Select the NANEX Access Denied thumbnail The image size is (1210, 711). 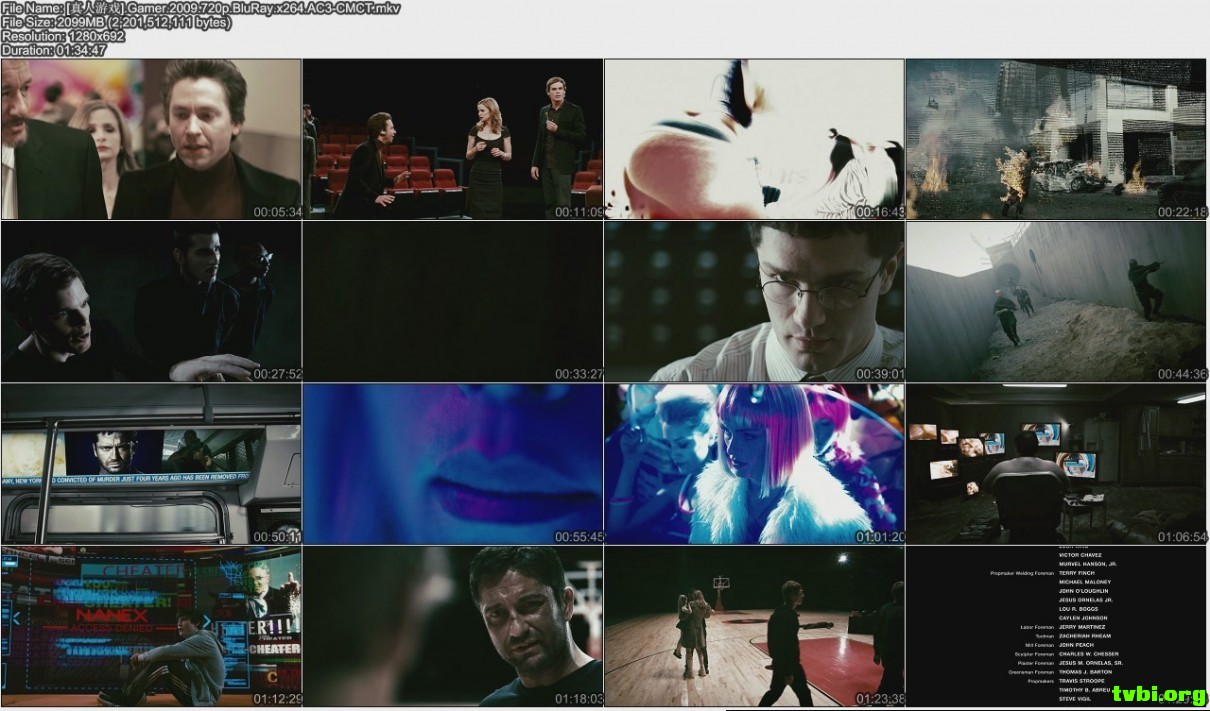click(150, 626)
